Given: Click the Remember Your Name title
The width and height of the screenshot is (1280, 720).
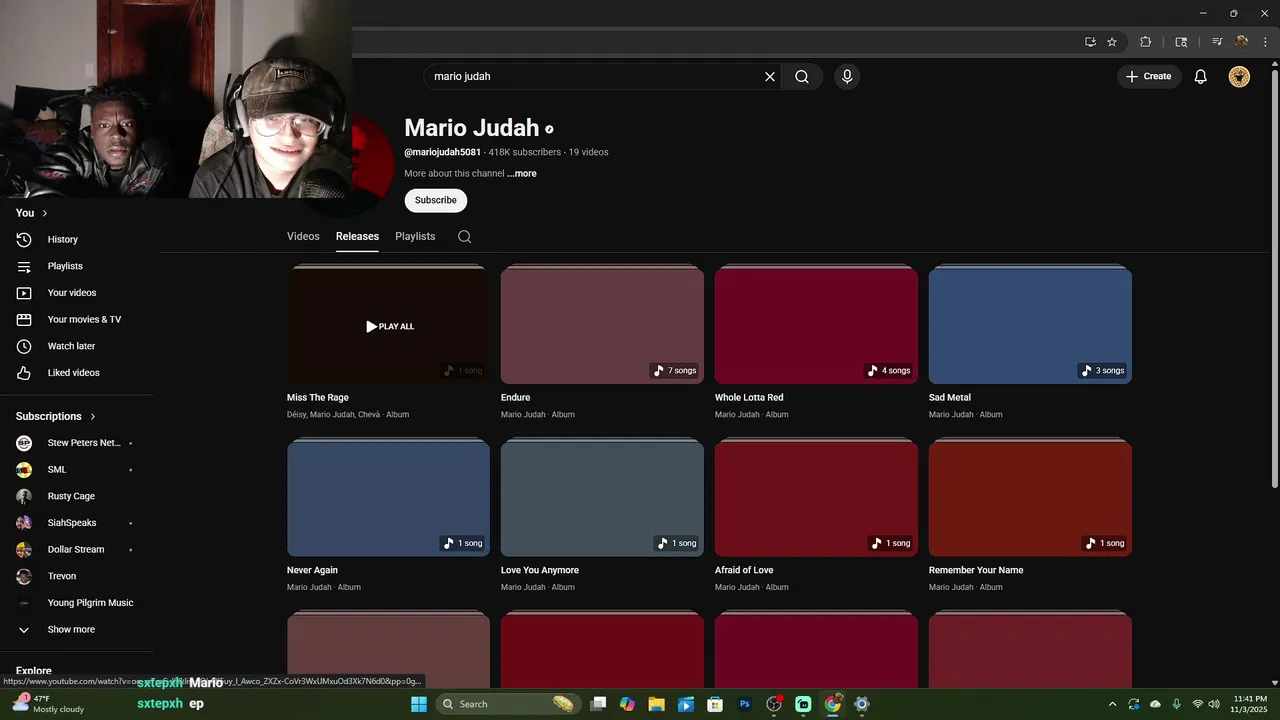Looking at the screenshot, I should (x=976, y=570).
